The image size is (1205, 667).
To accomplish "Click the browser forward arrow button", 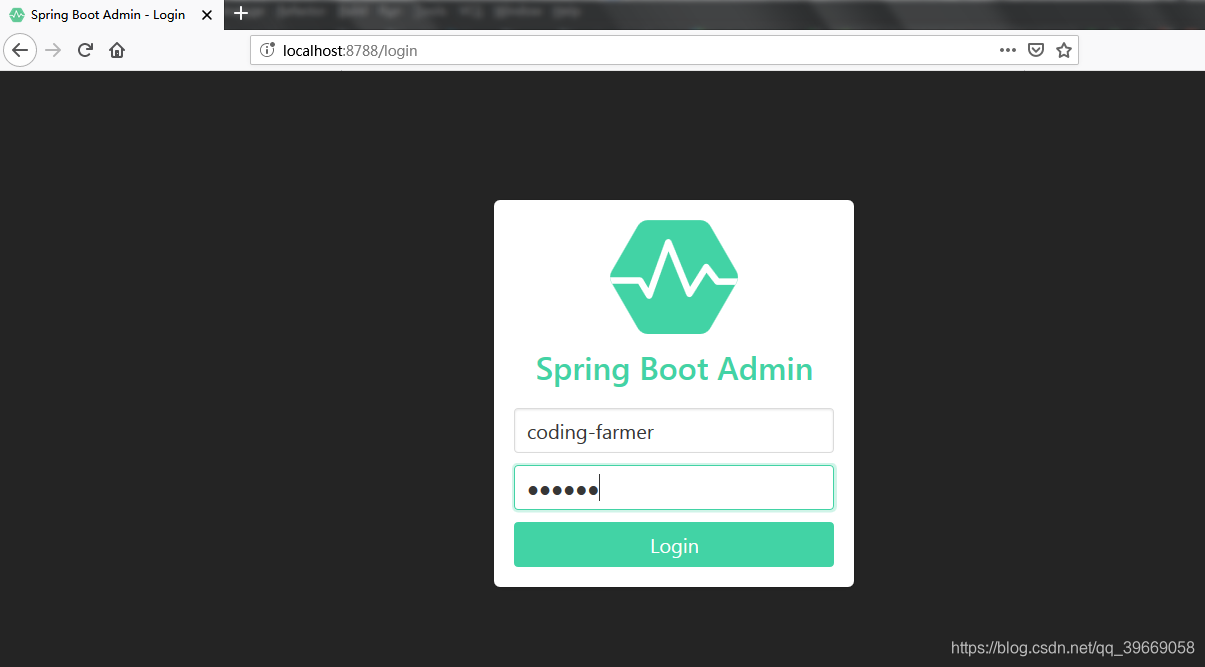I will click(x=53, y=50).
